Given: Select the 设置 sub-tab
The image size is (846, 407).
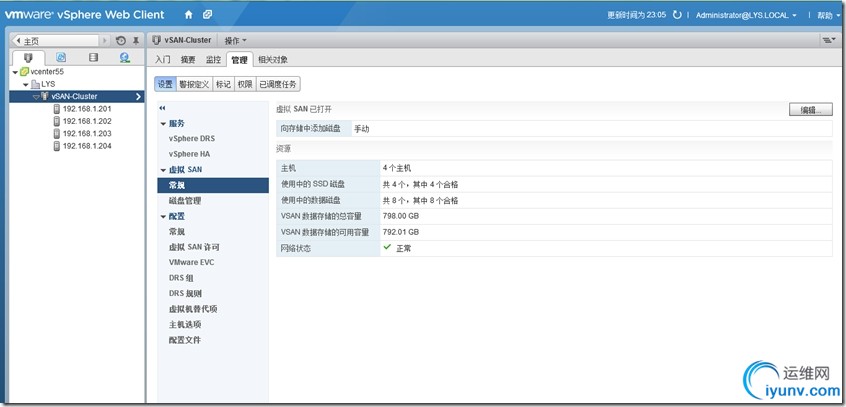Looking at the screenshot, I should click(x=165, y=84).
